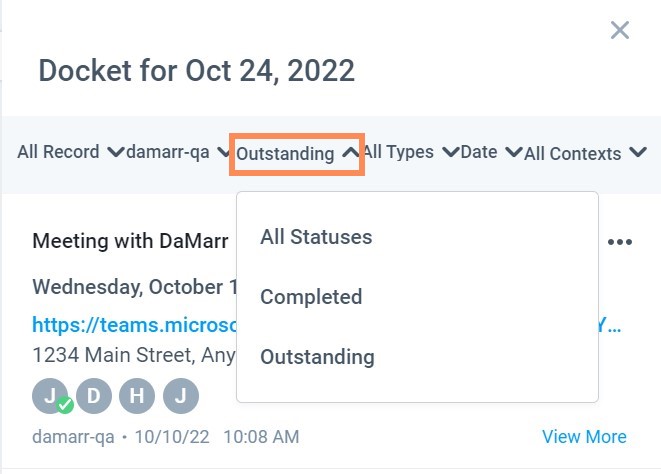Click the Docket for Oct 24, 2022 heading
This screenshot has height=474, width=661.
[x=196, y=70]
